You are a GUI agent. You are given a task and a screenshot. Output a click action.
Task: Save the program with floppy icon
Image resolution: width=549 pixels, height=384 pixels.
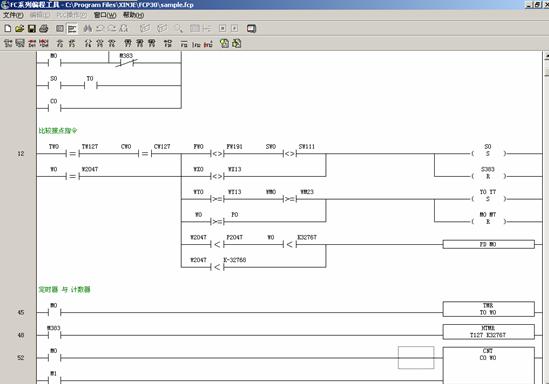coord(32,29)
